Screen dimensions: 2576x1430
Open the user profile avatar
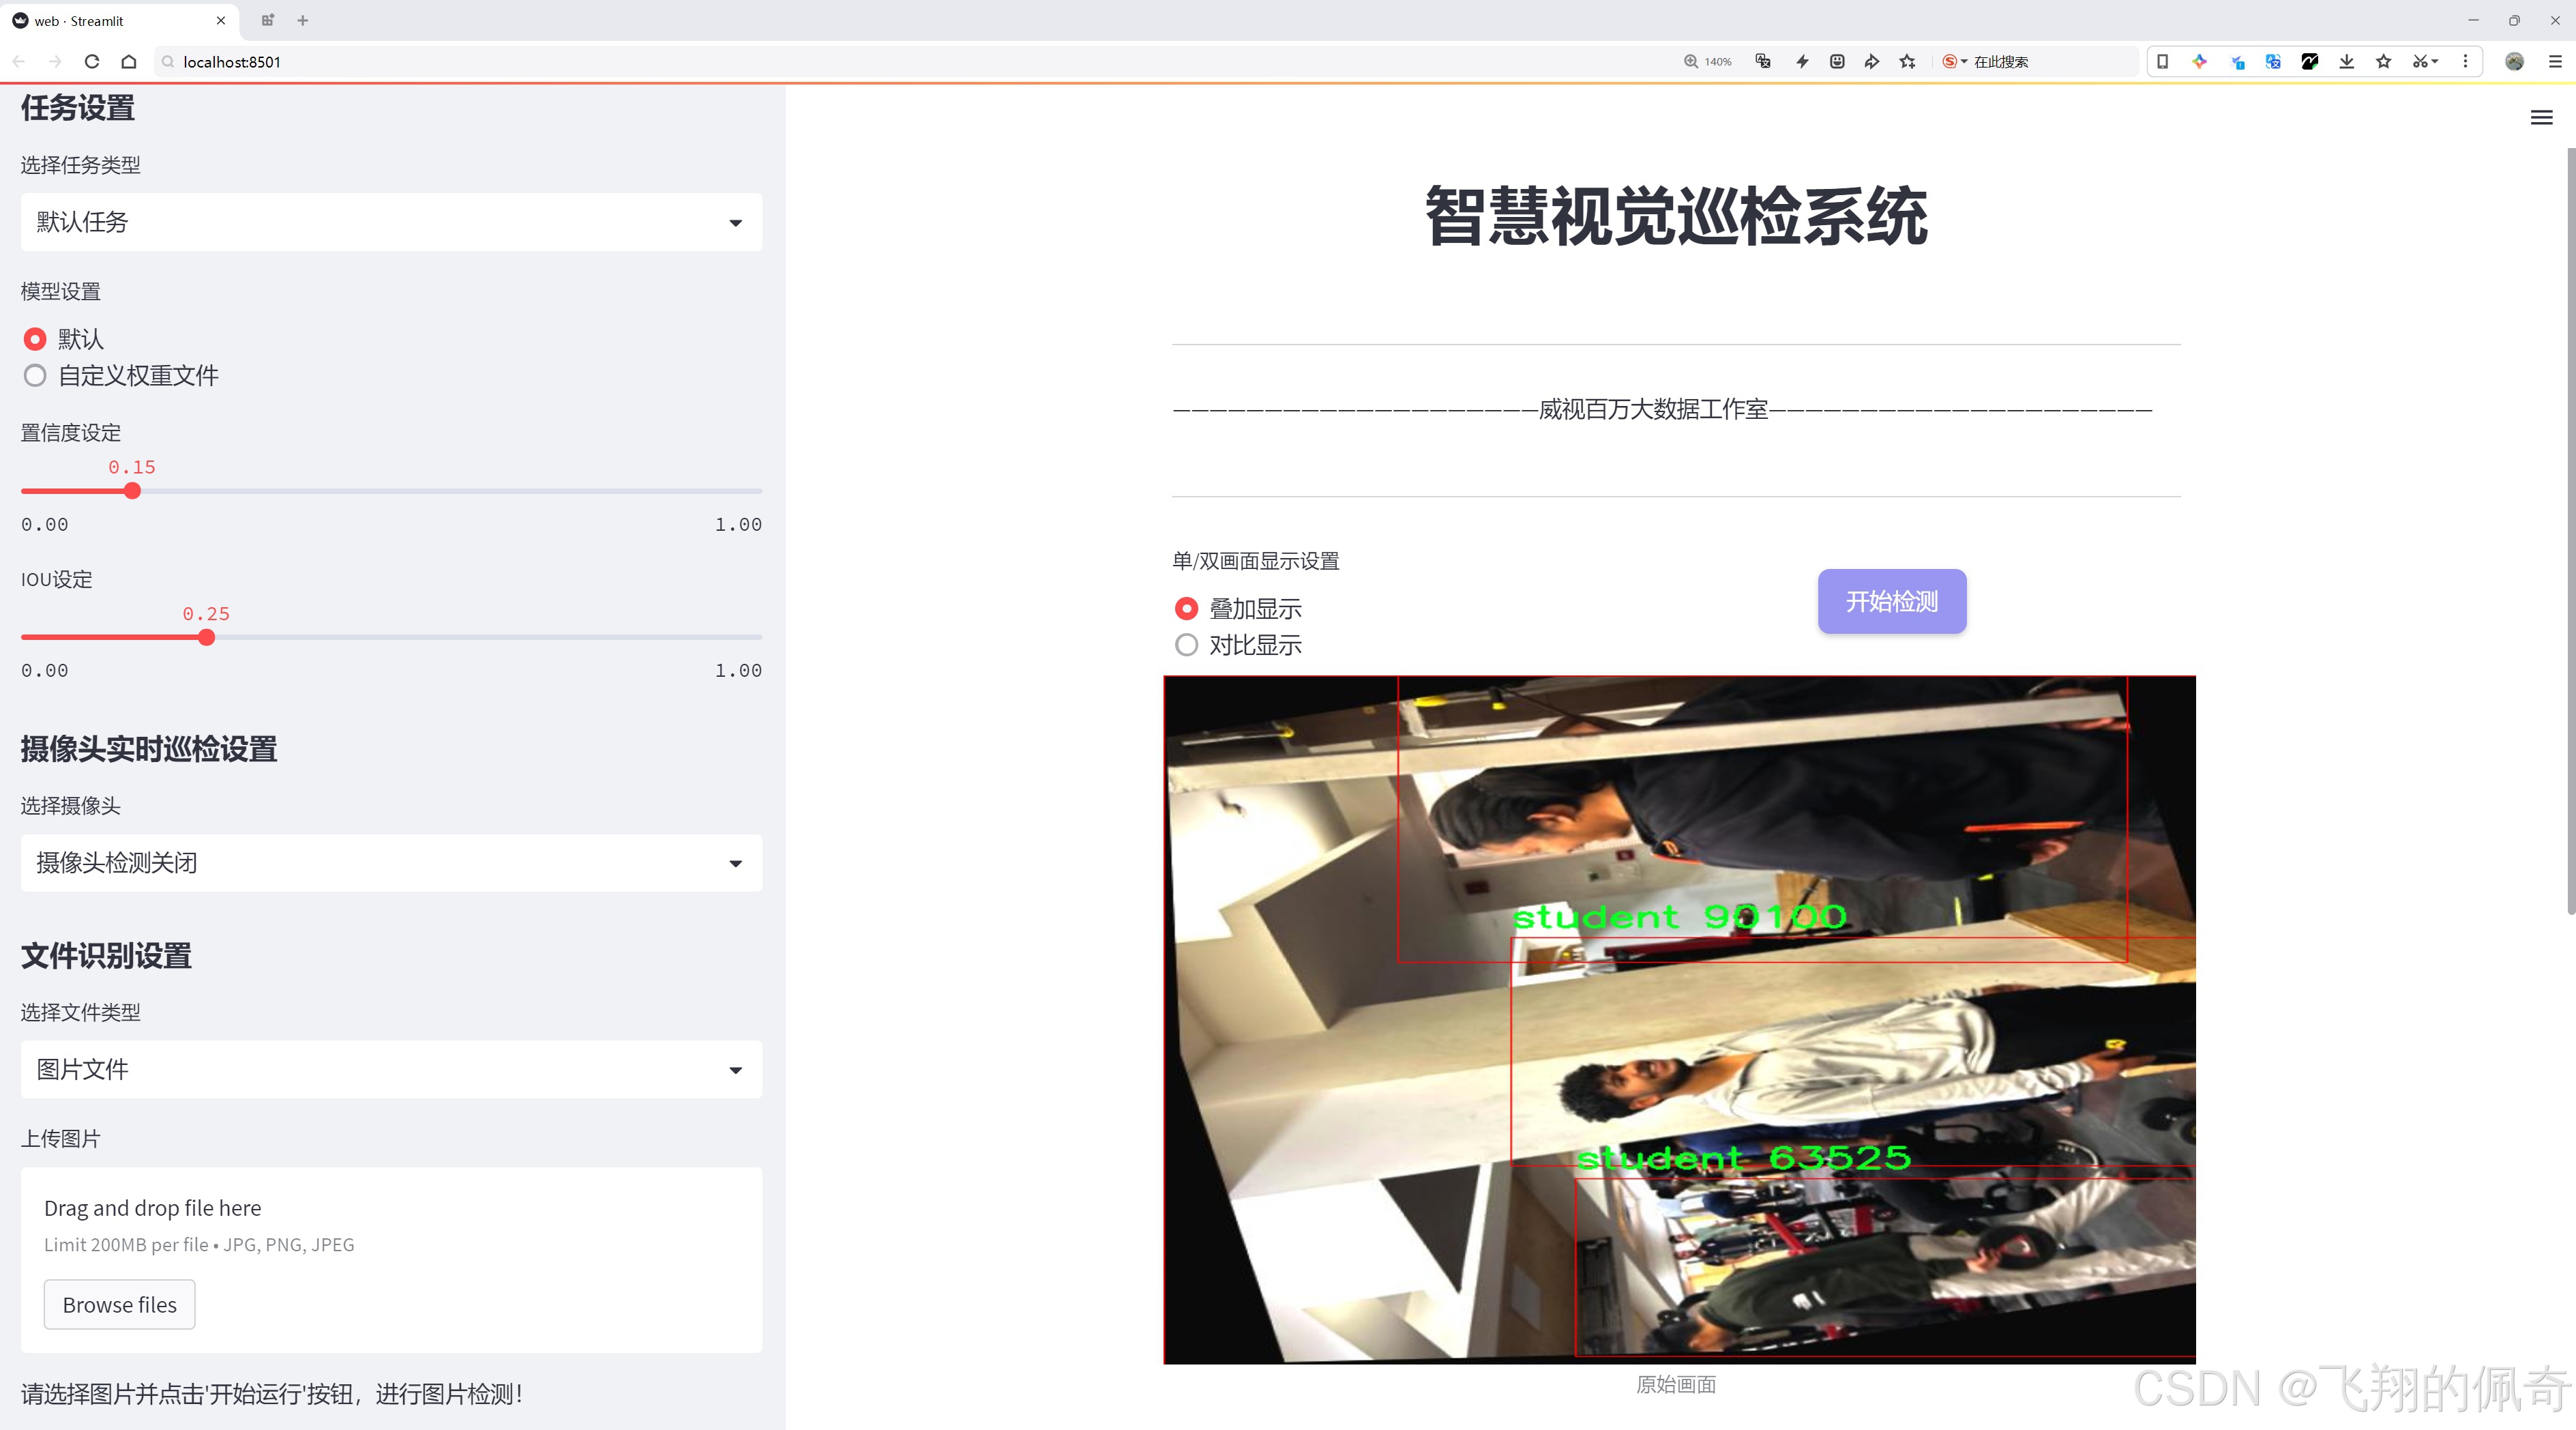pyautogui.click(x=2514, y=62)
